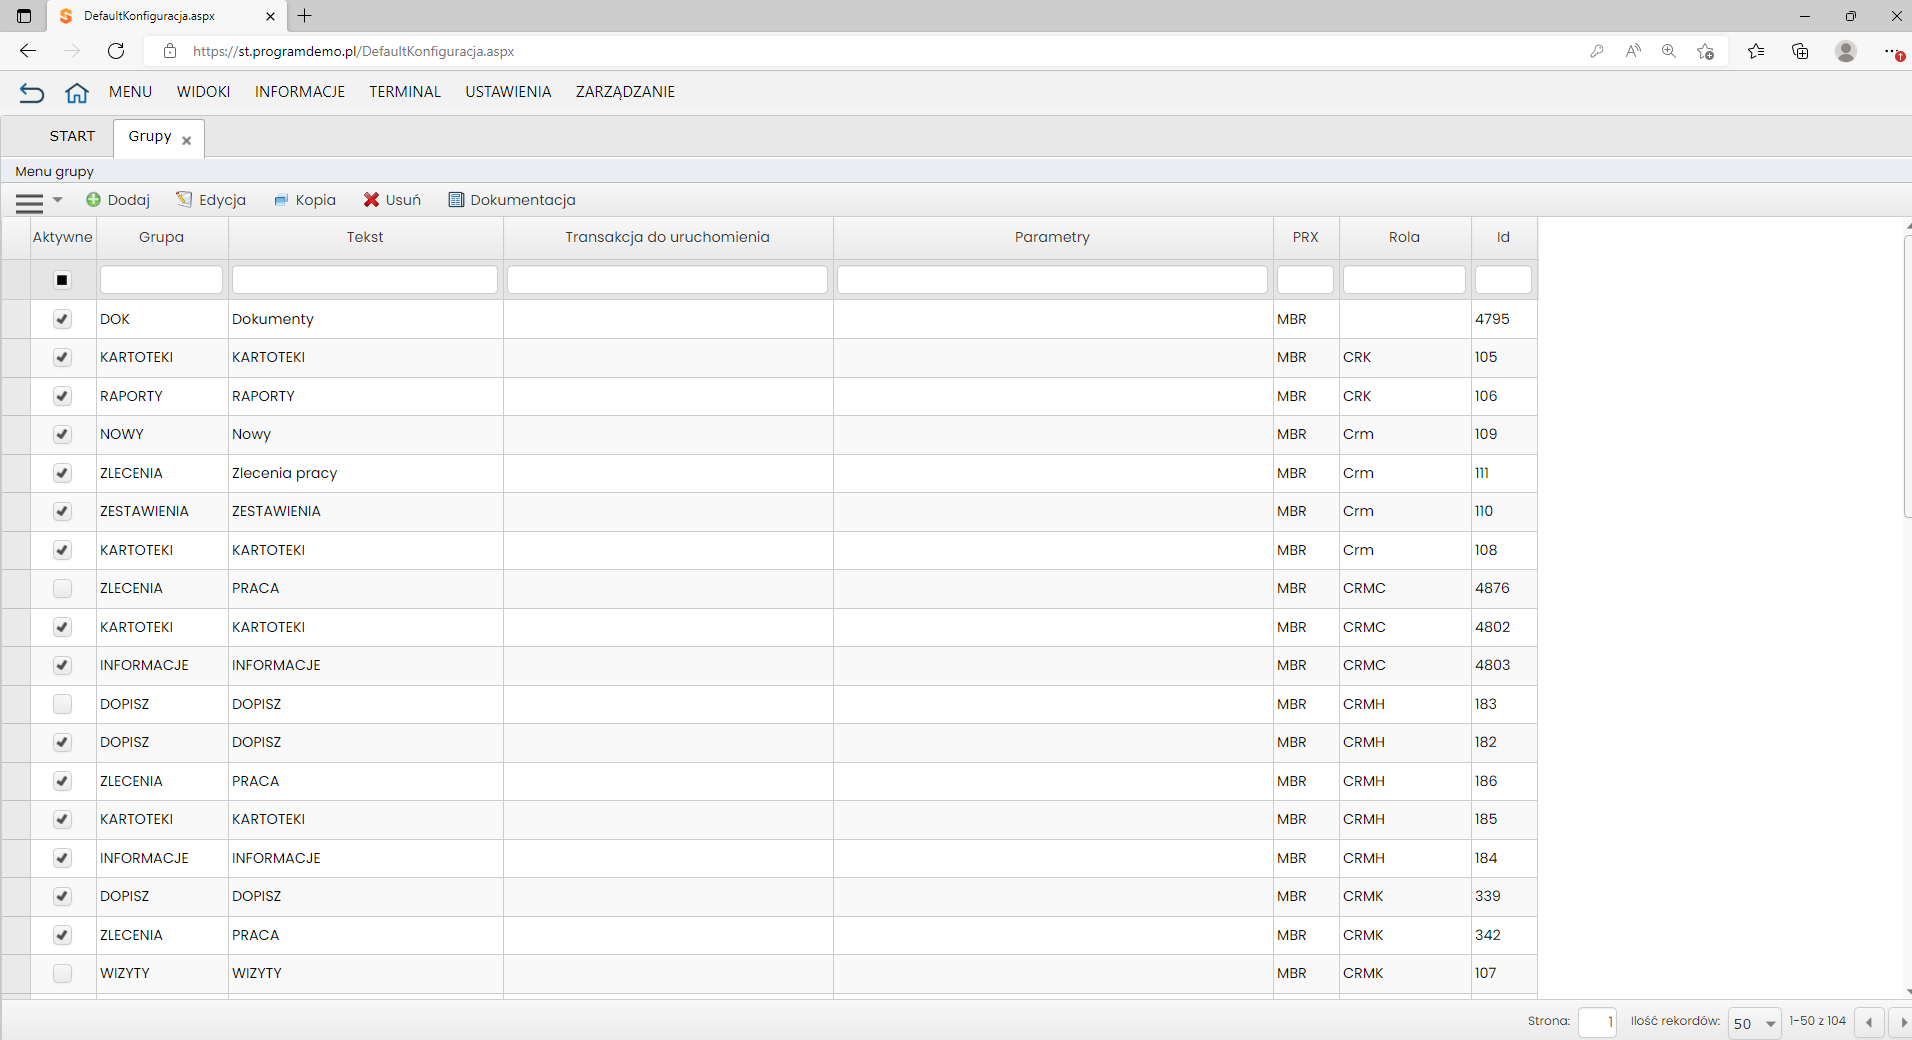1912x1040 pixels.
Task: Open the password key icon in address bar
Action: pyautogui.click(x=1597, y=51)
